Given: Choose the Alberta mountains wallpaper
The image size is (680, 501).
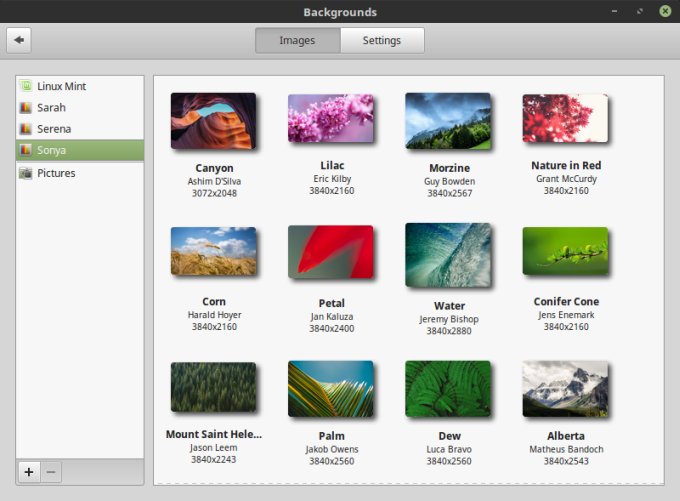Looking at the screenshot, I should coord(565,388).
